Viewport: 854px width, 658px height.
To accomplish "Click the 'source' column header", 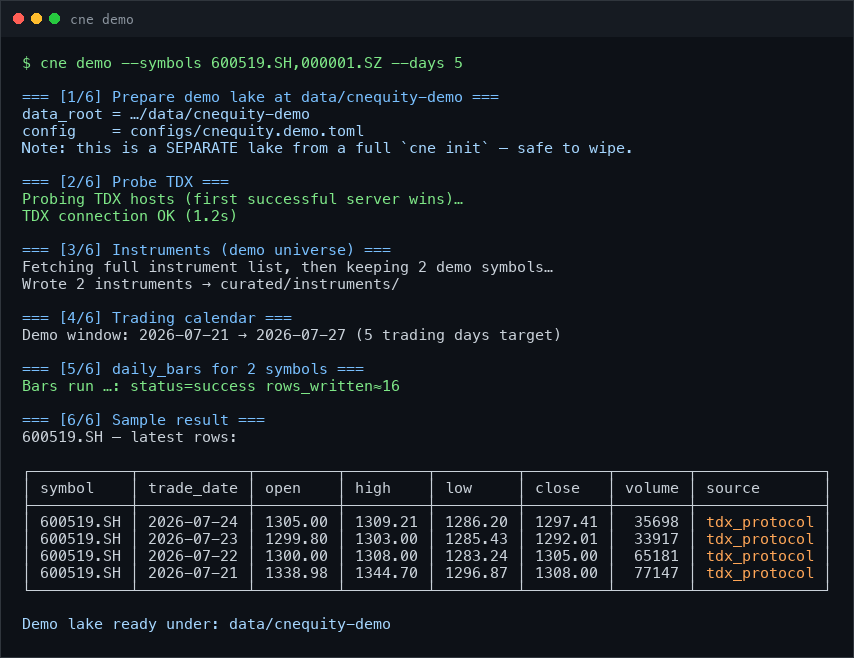I will coord(733,488).
